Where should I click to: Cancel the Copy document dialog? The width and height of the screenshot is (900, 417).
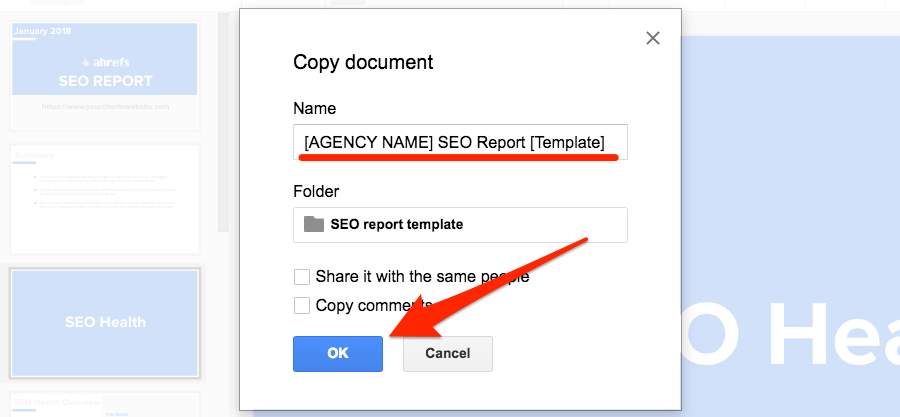point(448,353)
